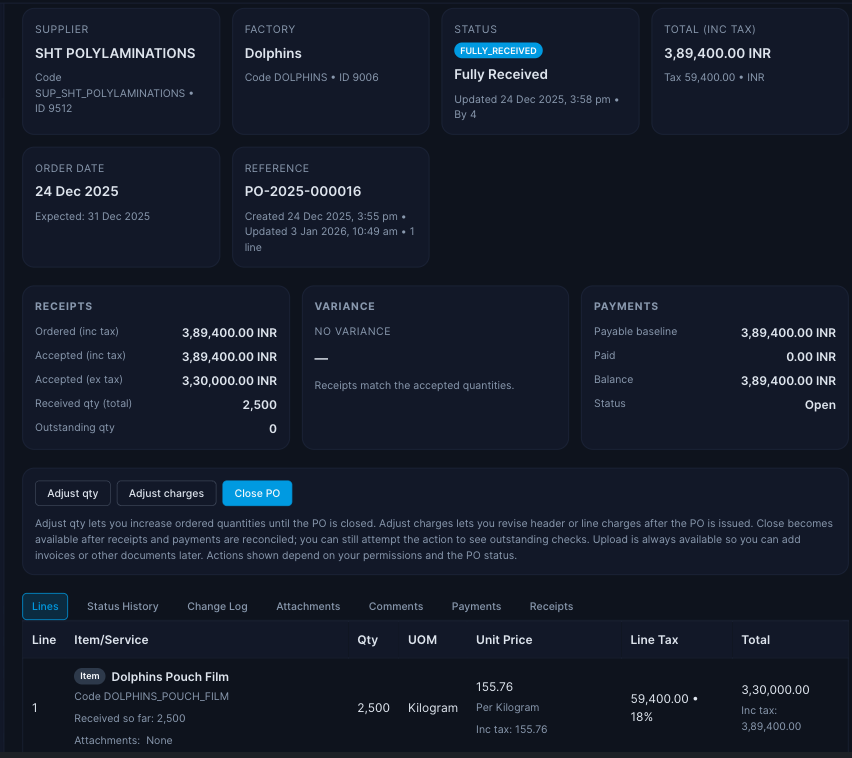The image size is (852, 758).
Task: Click the Order Date 24 Dec 2025 card
Action: click(x=79, y=191)
